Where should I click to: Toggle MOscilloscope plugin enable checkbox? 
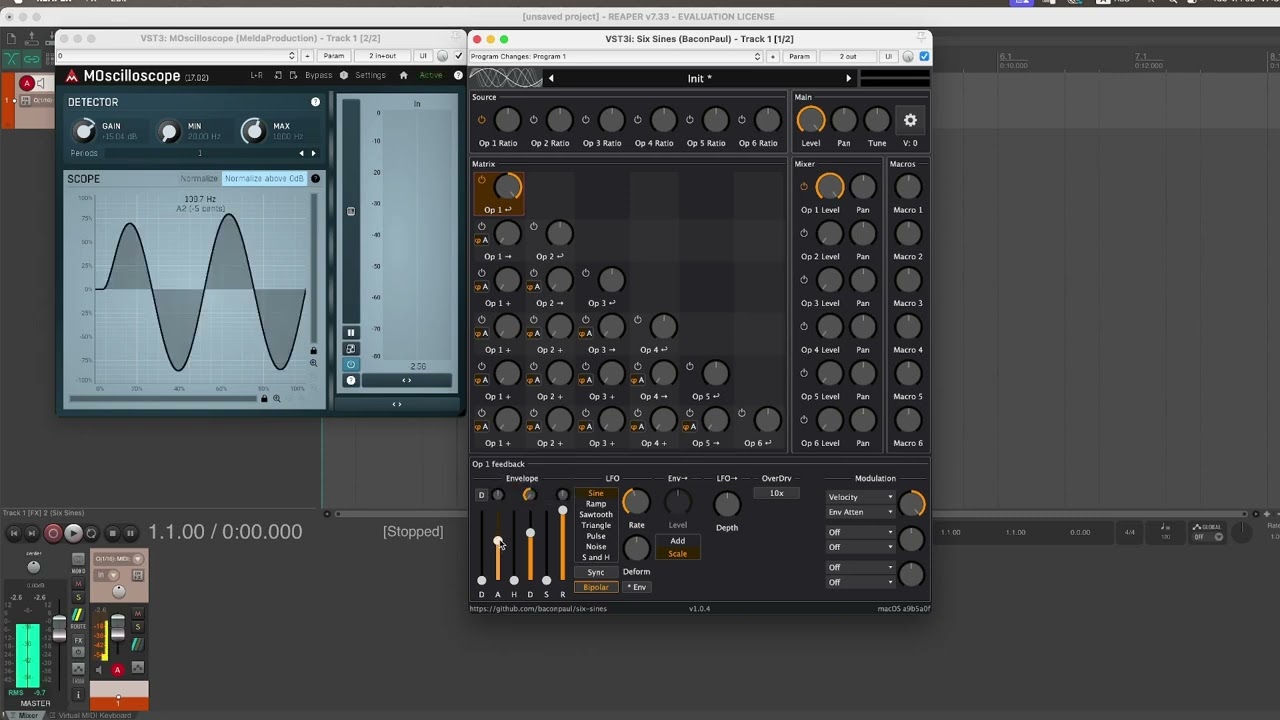457,56
